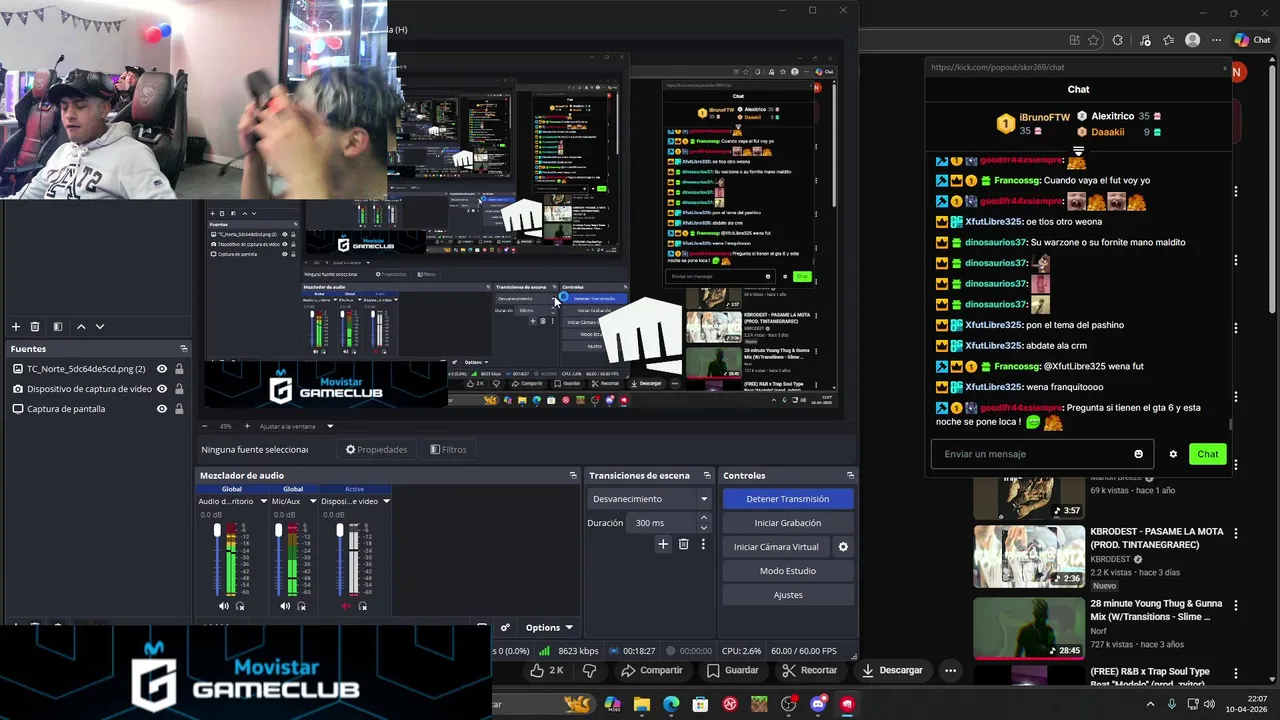Click the dislike thumbs-down icon on YouTube

pyautogui.click(x=589, y=670)
